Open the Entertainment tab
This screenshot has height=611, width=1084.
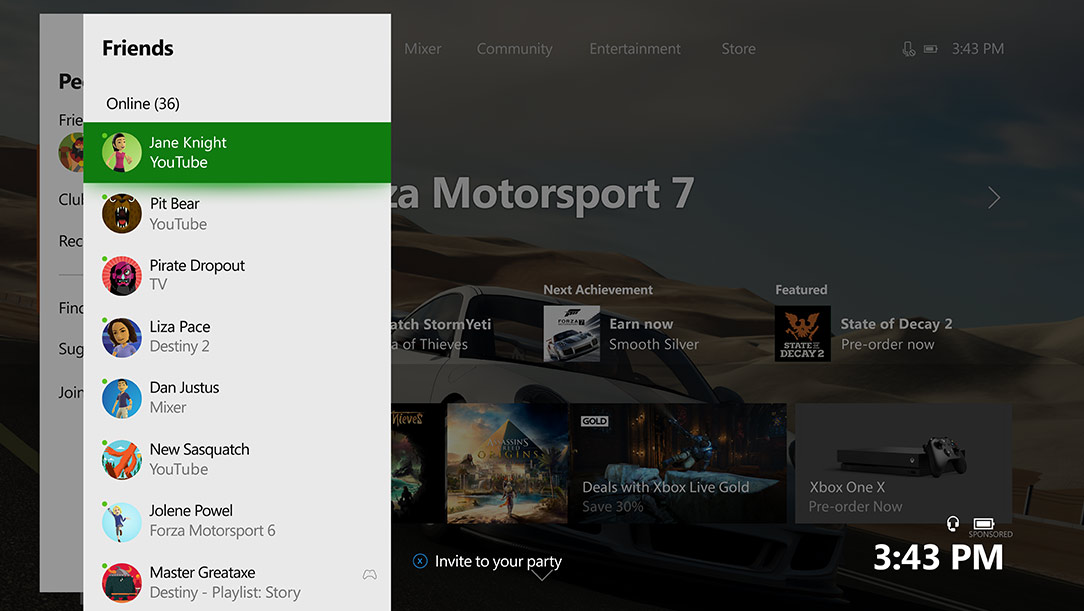[635, 49]
